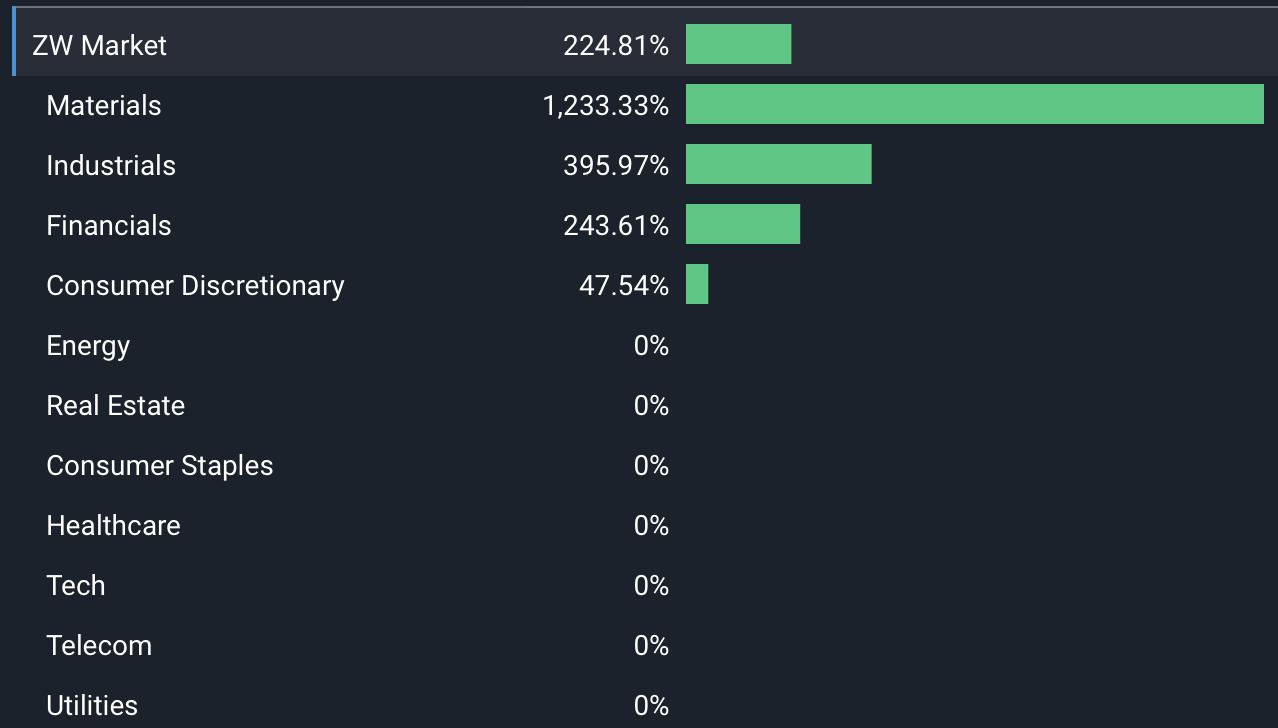This screenshot has height=728, width=1278.
Task: Select the Financials bar in chart
Action: coord(742,224)
